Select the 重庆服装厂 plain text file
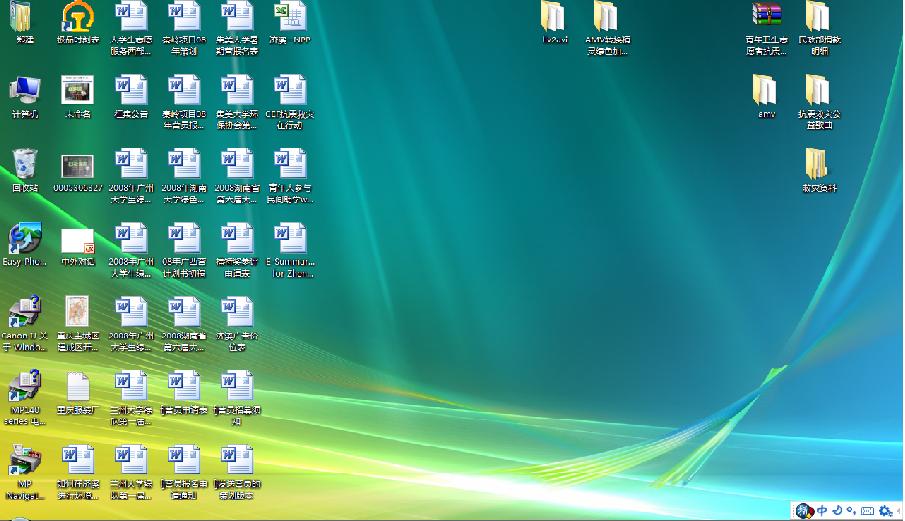The height and width of the screenshot is (521, 905). [78, 385]
